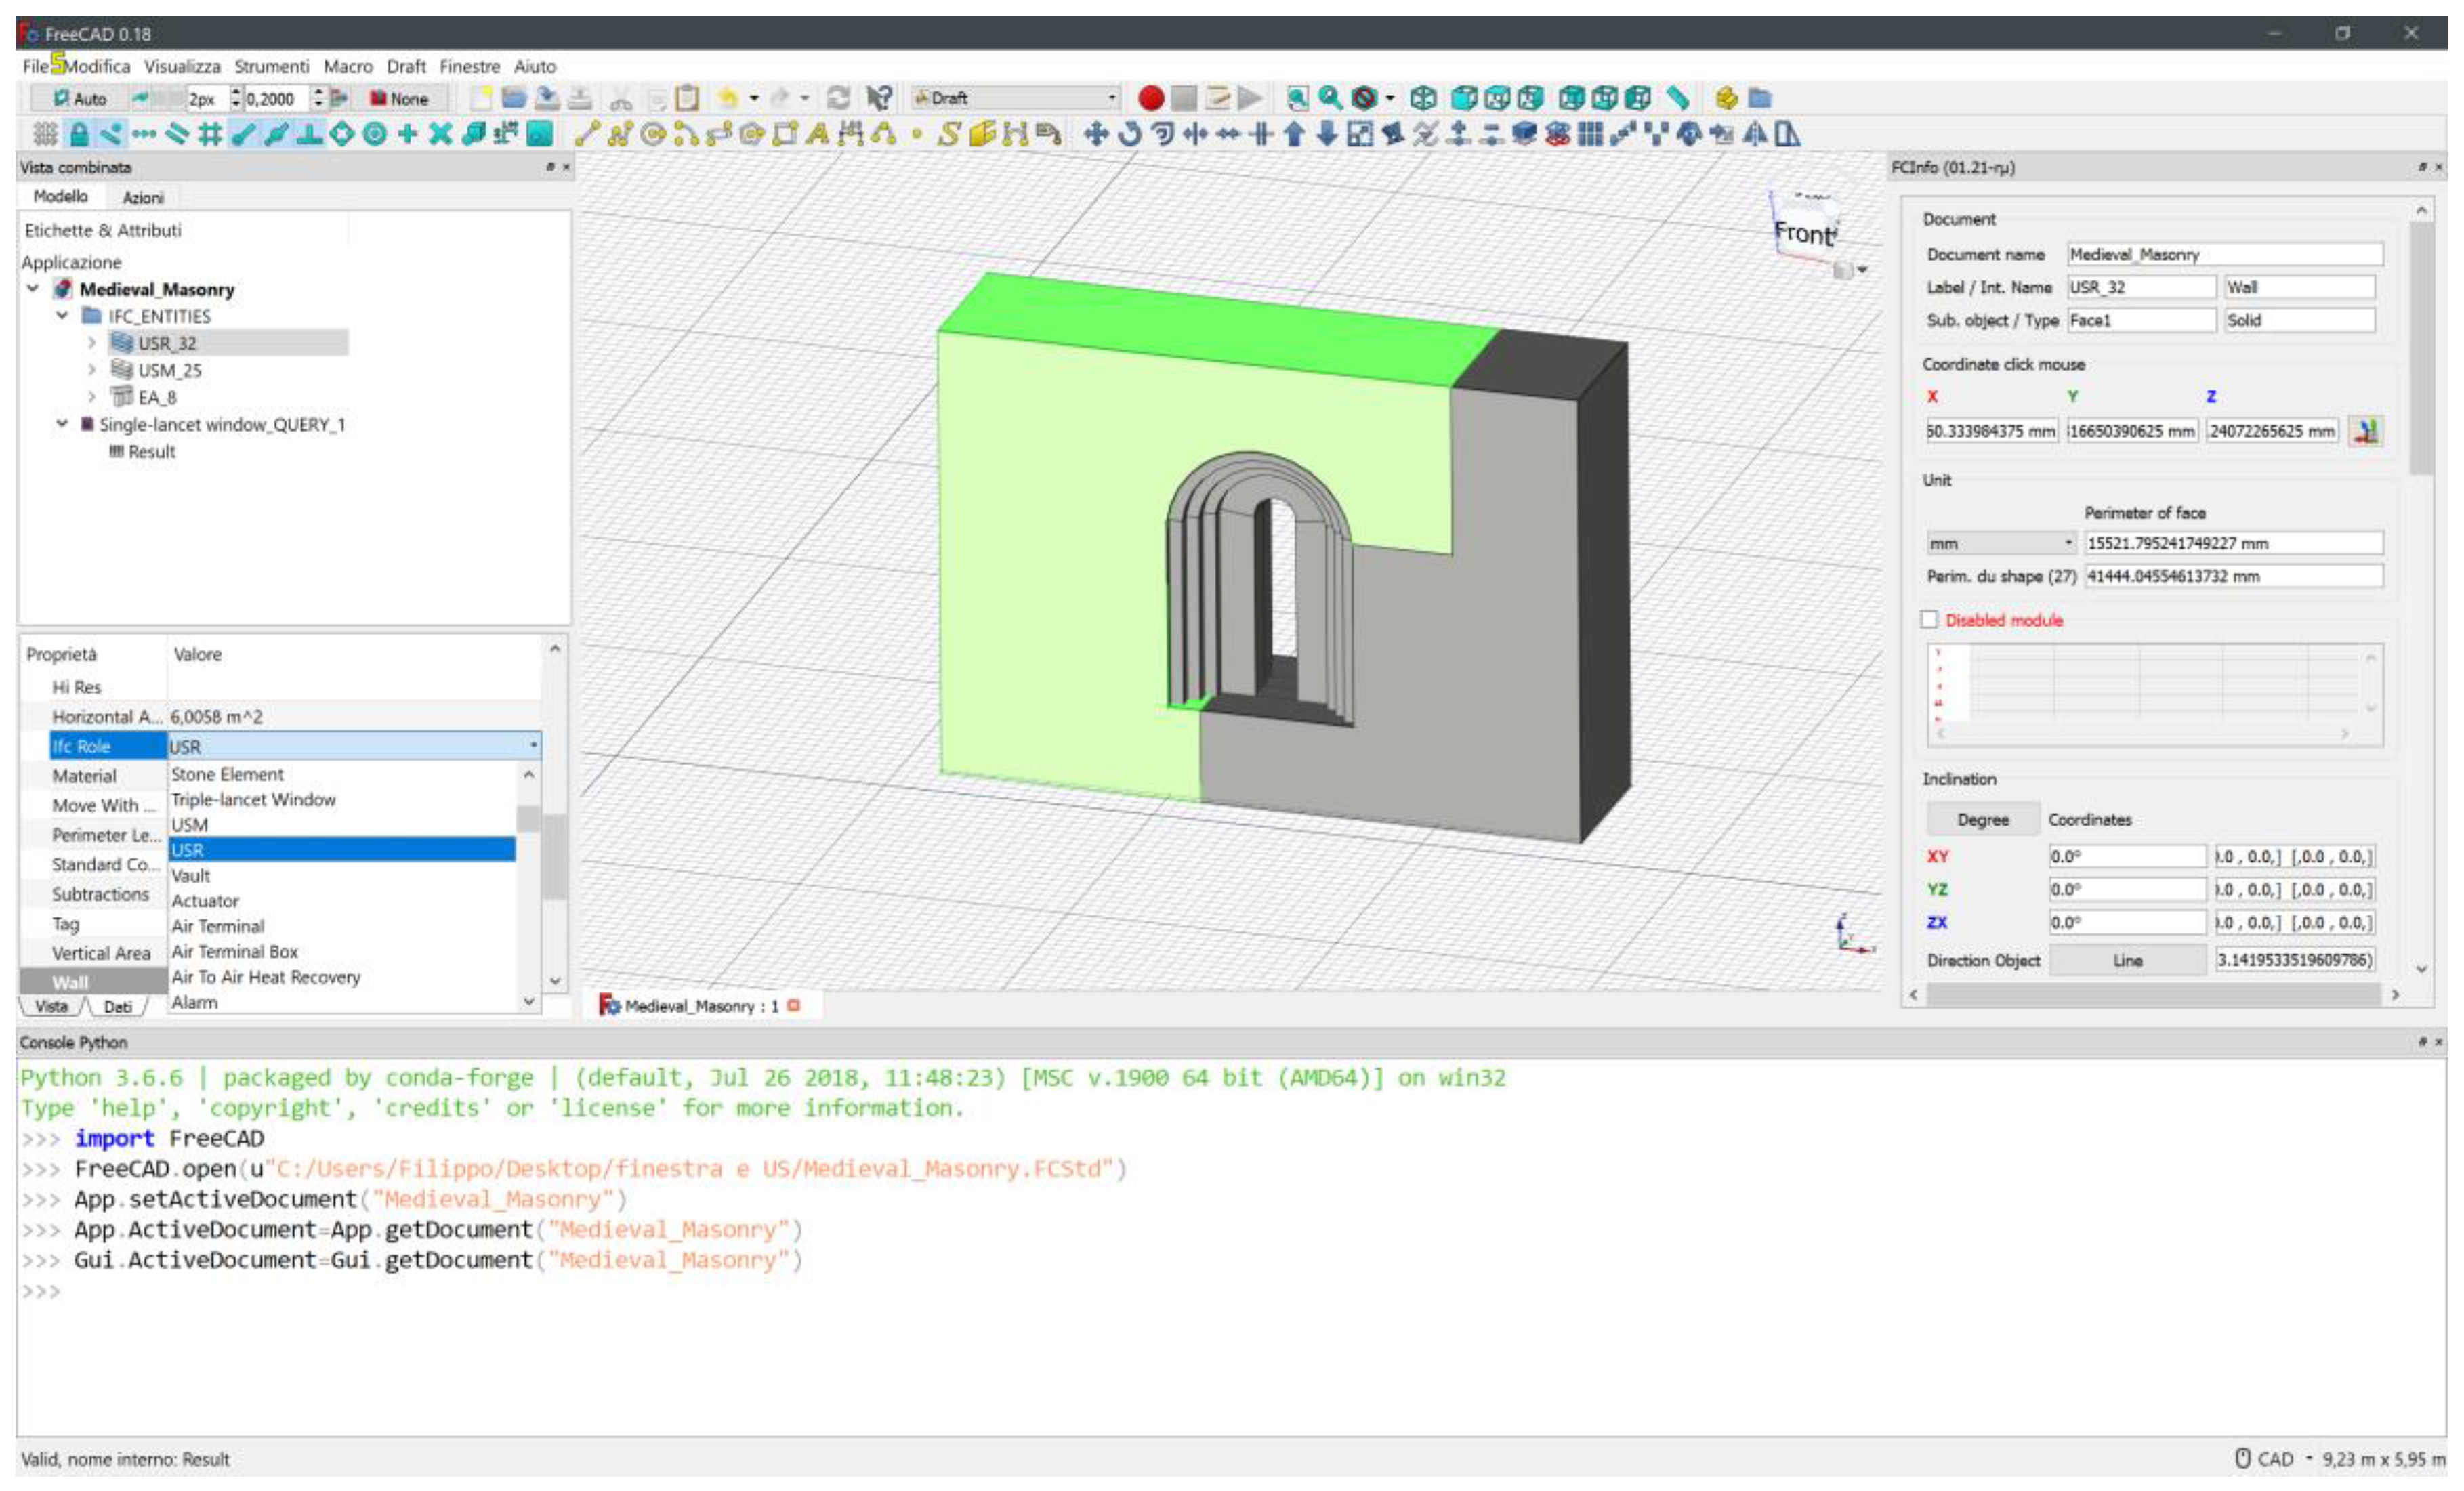Switch to the isometric view icon

pyautogui.click(x=1423, y=98)
